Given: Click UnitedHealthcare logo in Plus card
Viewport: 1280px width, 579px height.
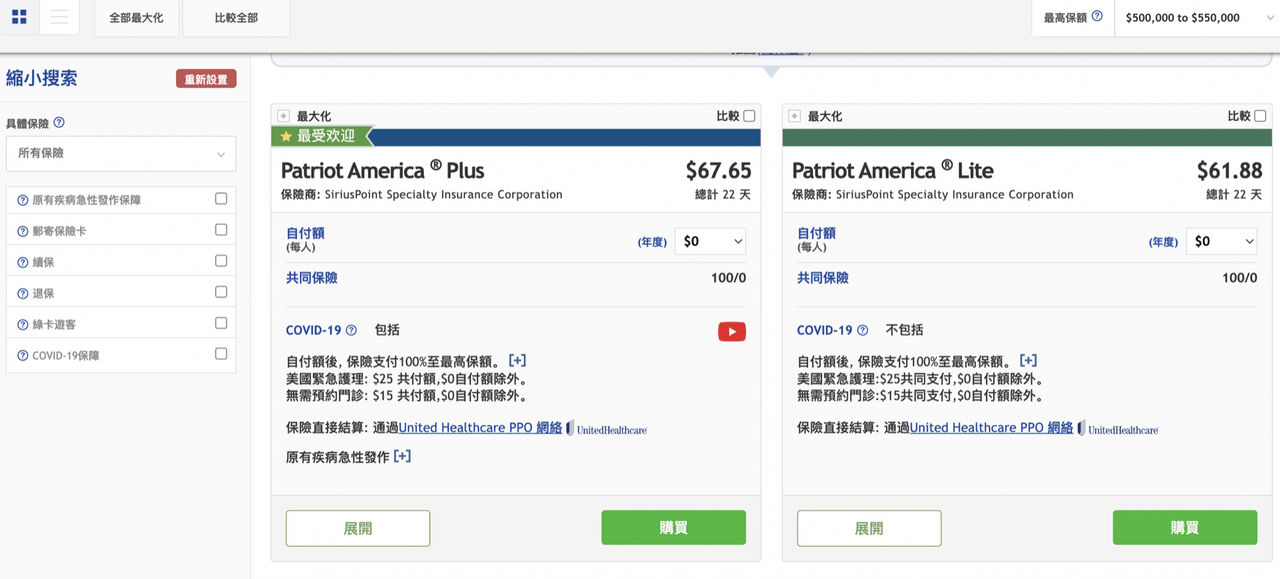Looking at the screenshot, I should click(607, 429).
